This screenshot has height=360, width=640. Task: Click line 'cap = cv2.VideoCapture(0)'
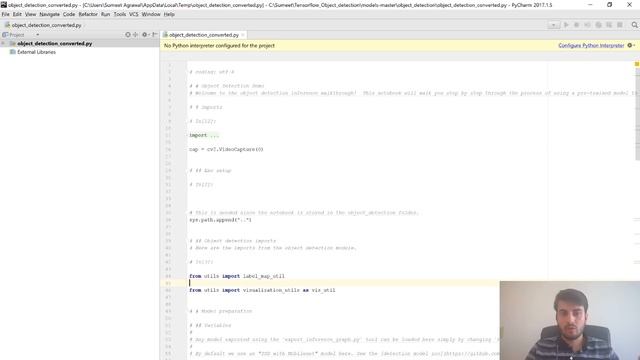(226, 149)
